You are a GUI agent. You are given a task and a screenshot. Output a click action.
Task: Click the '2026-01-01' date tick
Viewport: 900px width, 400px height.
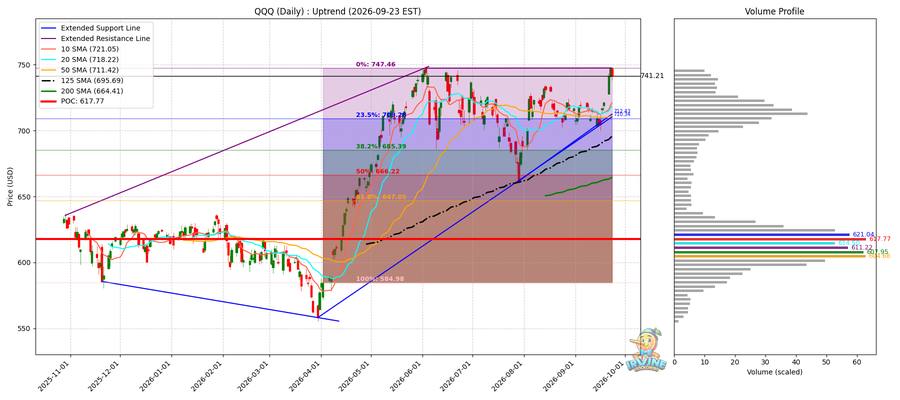[x=158, y=374]
